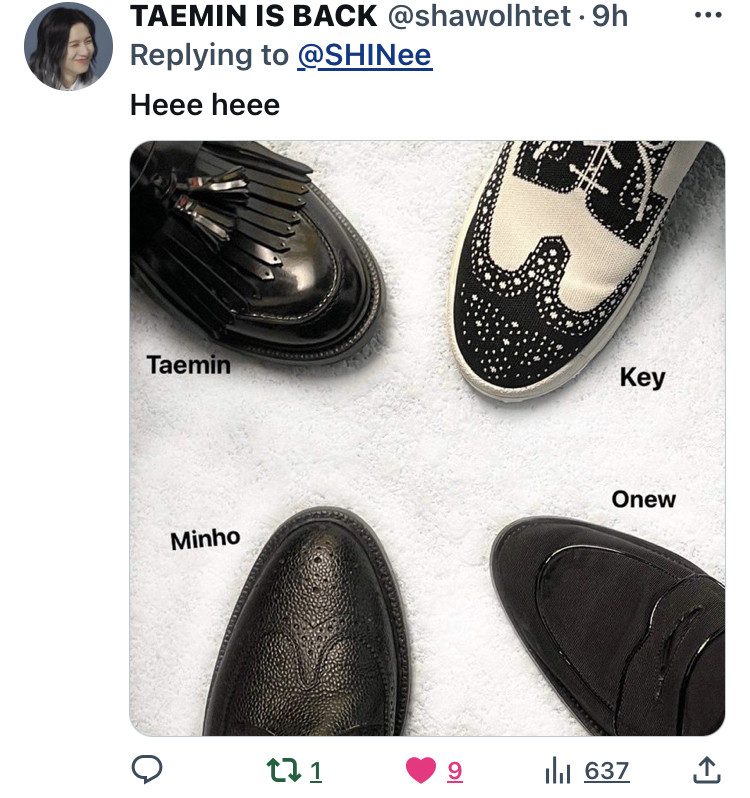
Task: Tap the share upload icon
Action: (x=707, y=770)
